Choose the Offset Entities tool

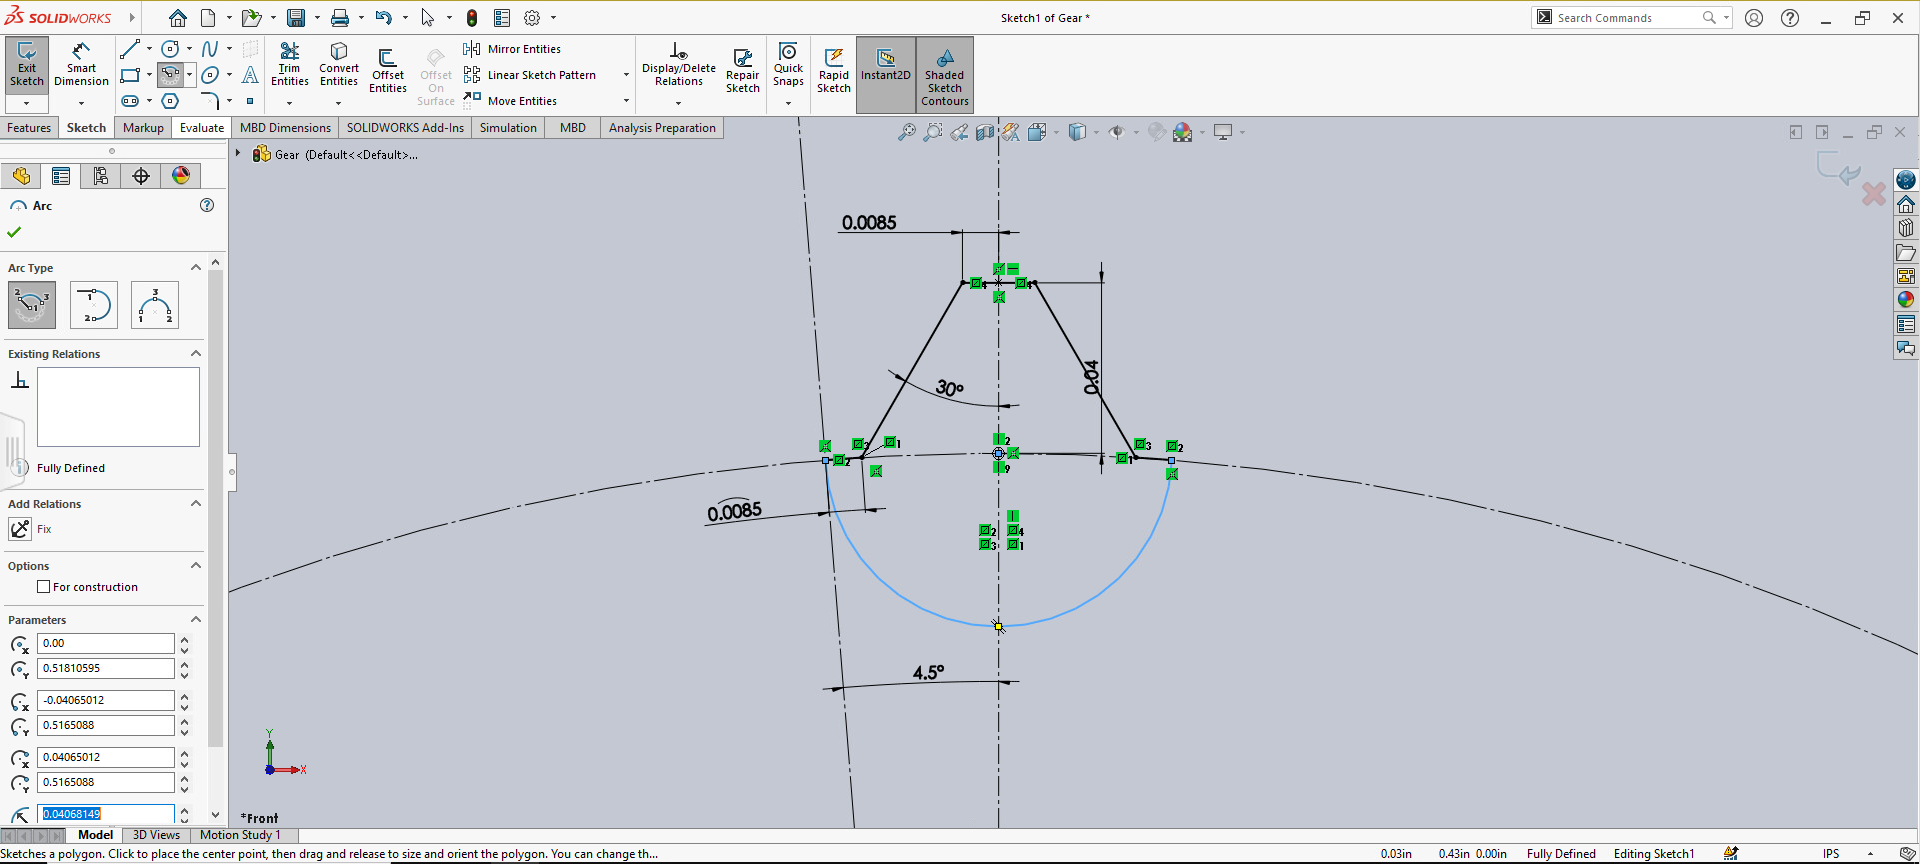coord(387,70)
